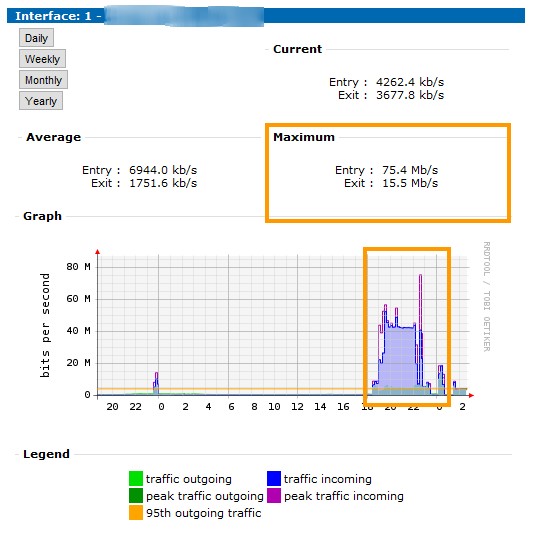This screenshot has width=557, height=537.
Task: Click the '95th outgoing traffic' legend label
Action: coord(204,513)
